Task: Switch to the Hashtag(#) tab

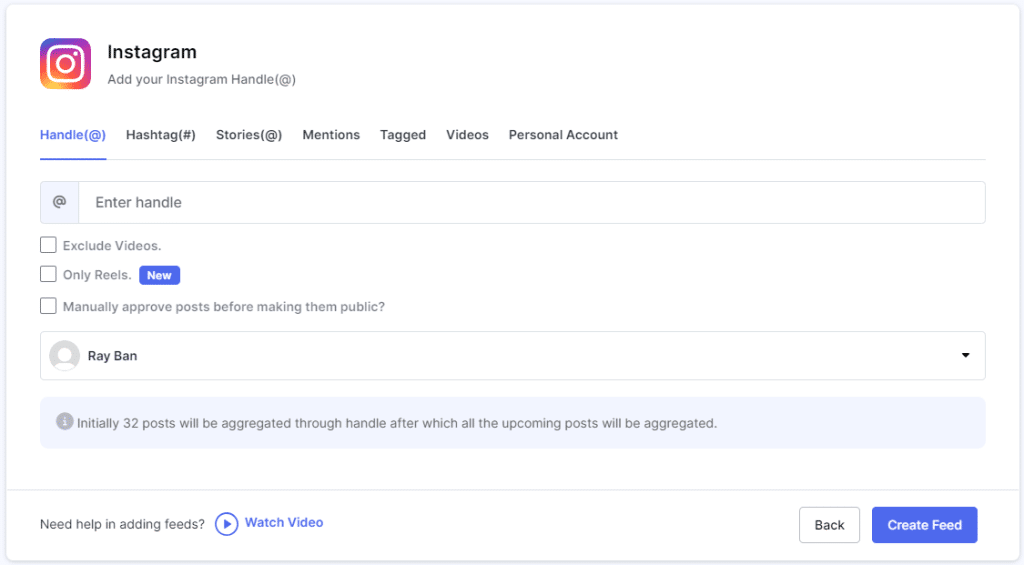Action: tap(160, 135)
